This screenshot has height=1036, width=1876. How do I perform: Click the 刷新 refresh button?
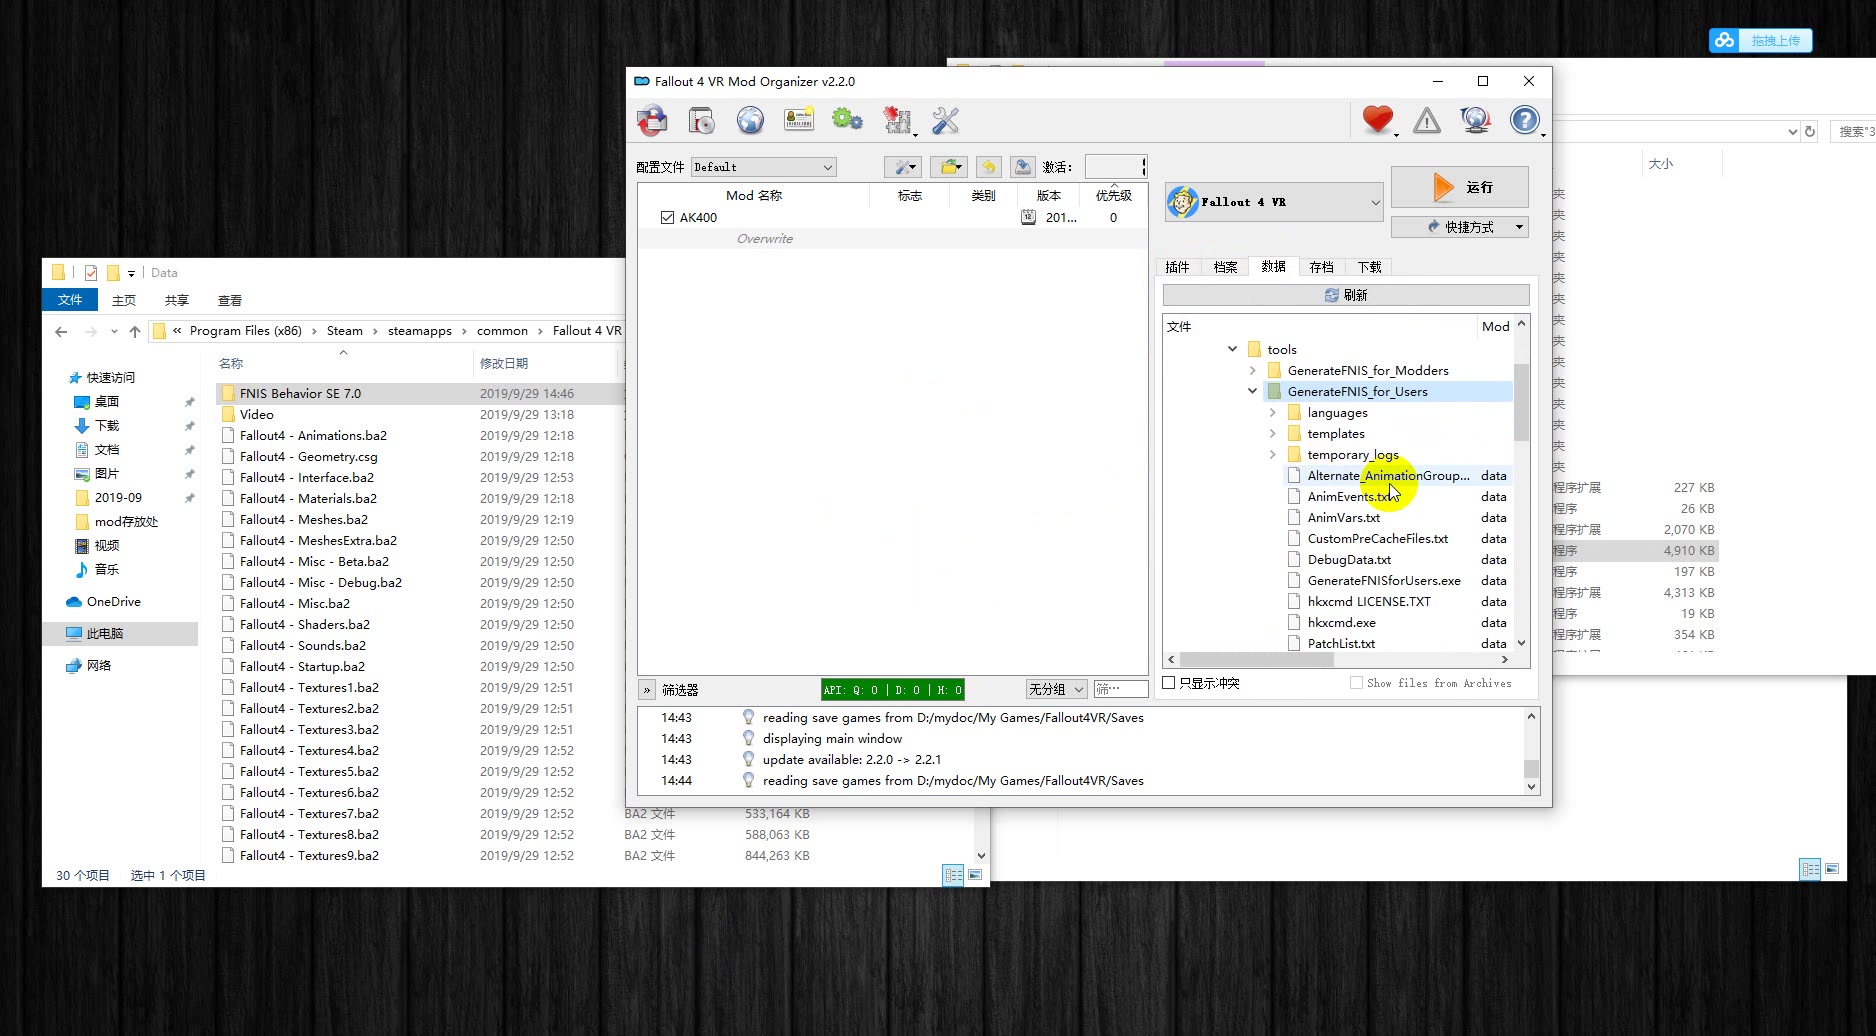tap(1346, 295)
